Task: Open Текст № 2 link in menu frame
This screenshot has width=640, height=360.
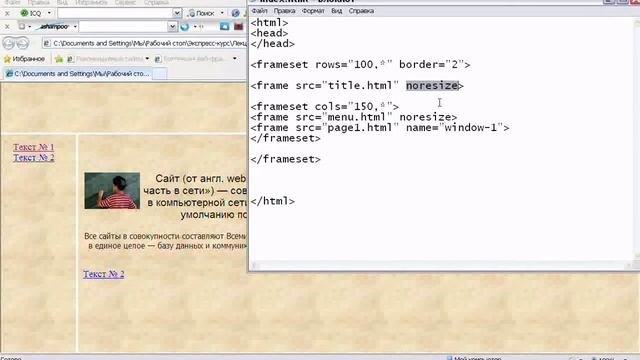Action: tap(33, 158)
